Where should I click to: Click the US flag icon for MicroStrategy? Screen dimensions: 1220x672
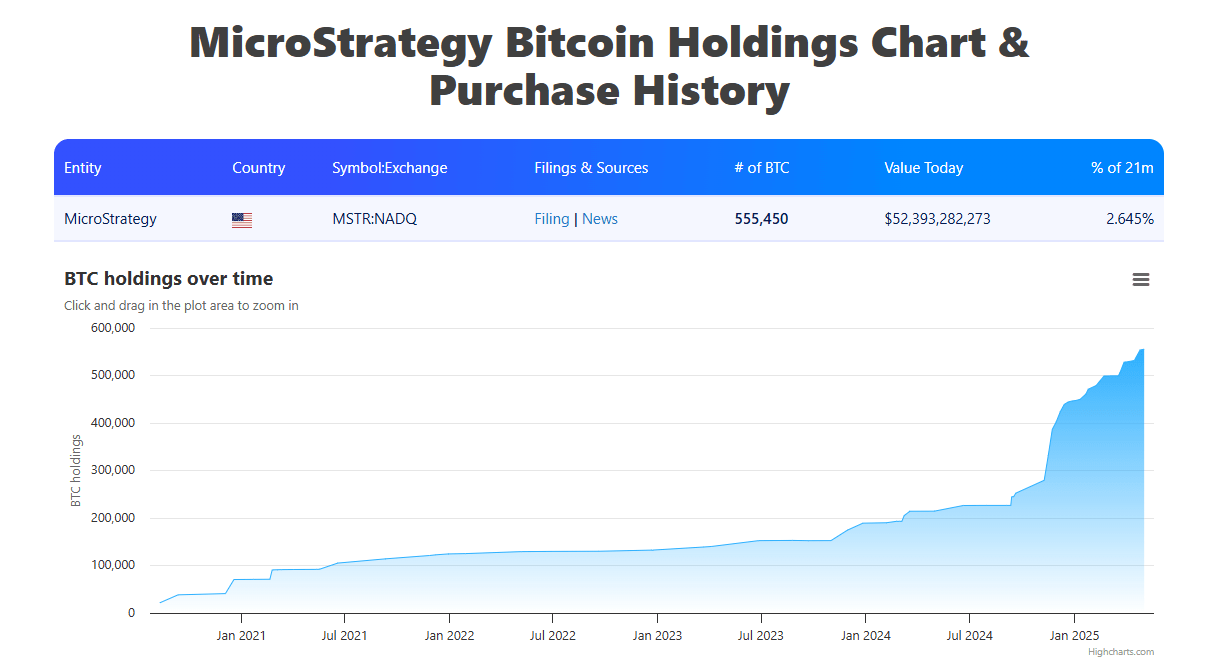[242, 219]
